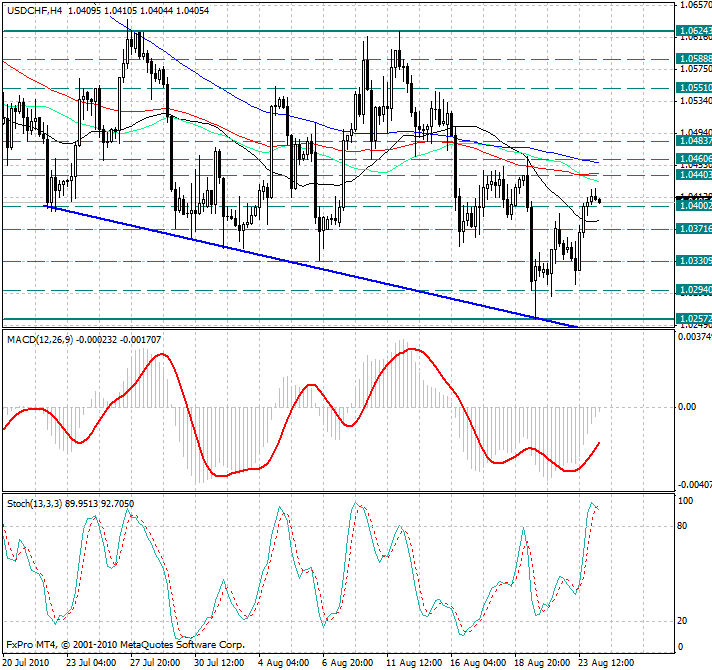Click the 16 Aug 04:00 time label
This screenshot has width=712, height=670.
[x=478, y=663]
